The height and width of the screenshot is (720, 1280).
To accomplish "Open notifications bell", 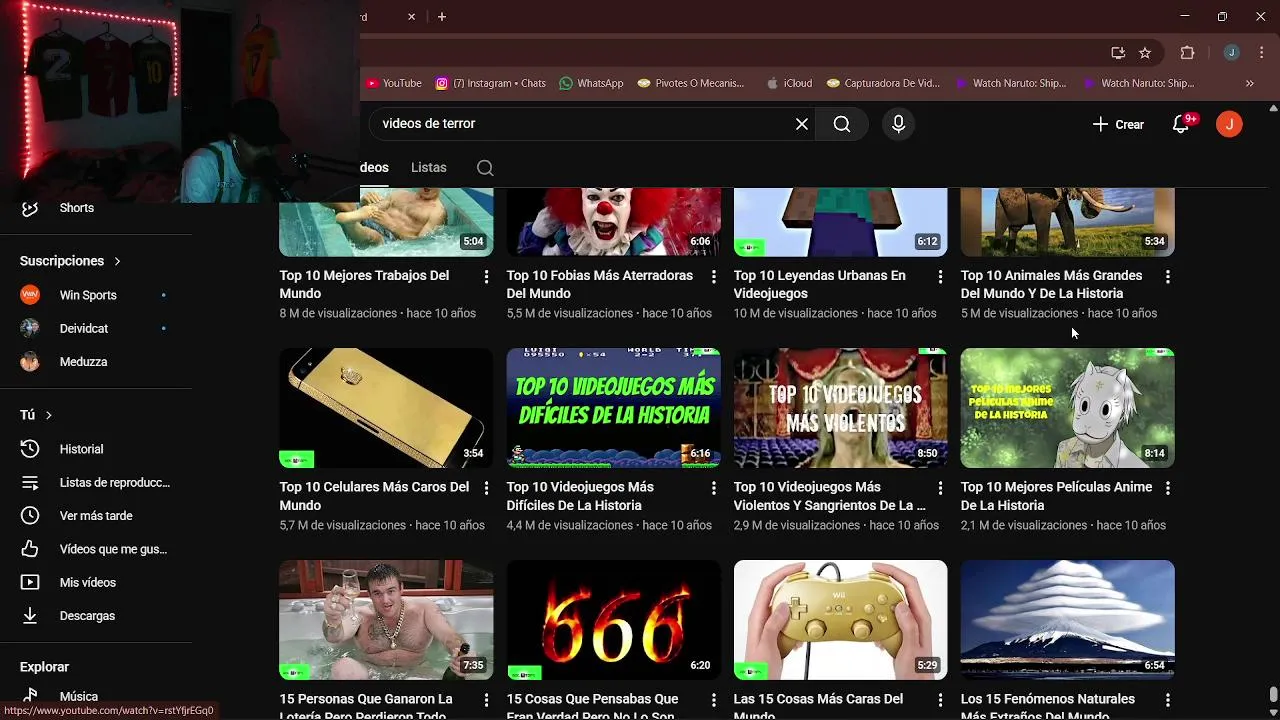I will (x=1181, y=124).
